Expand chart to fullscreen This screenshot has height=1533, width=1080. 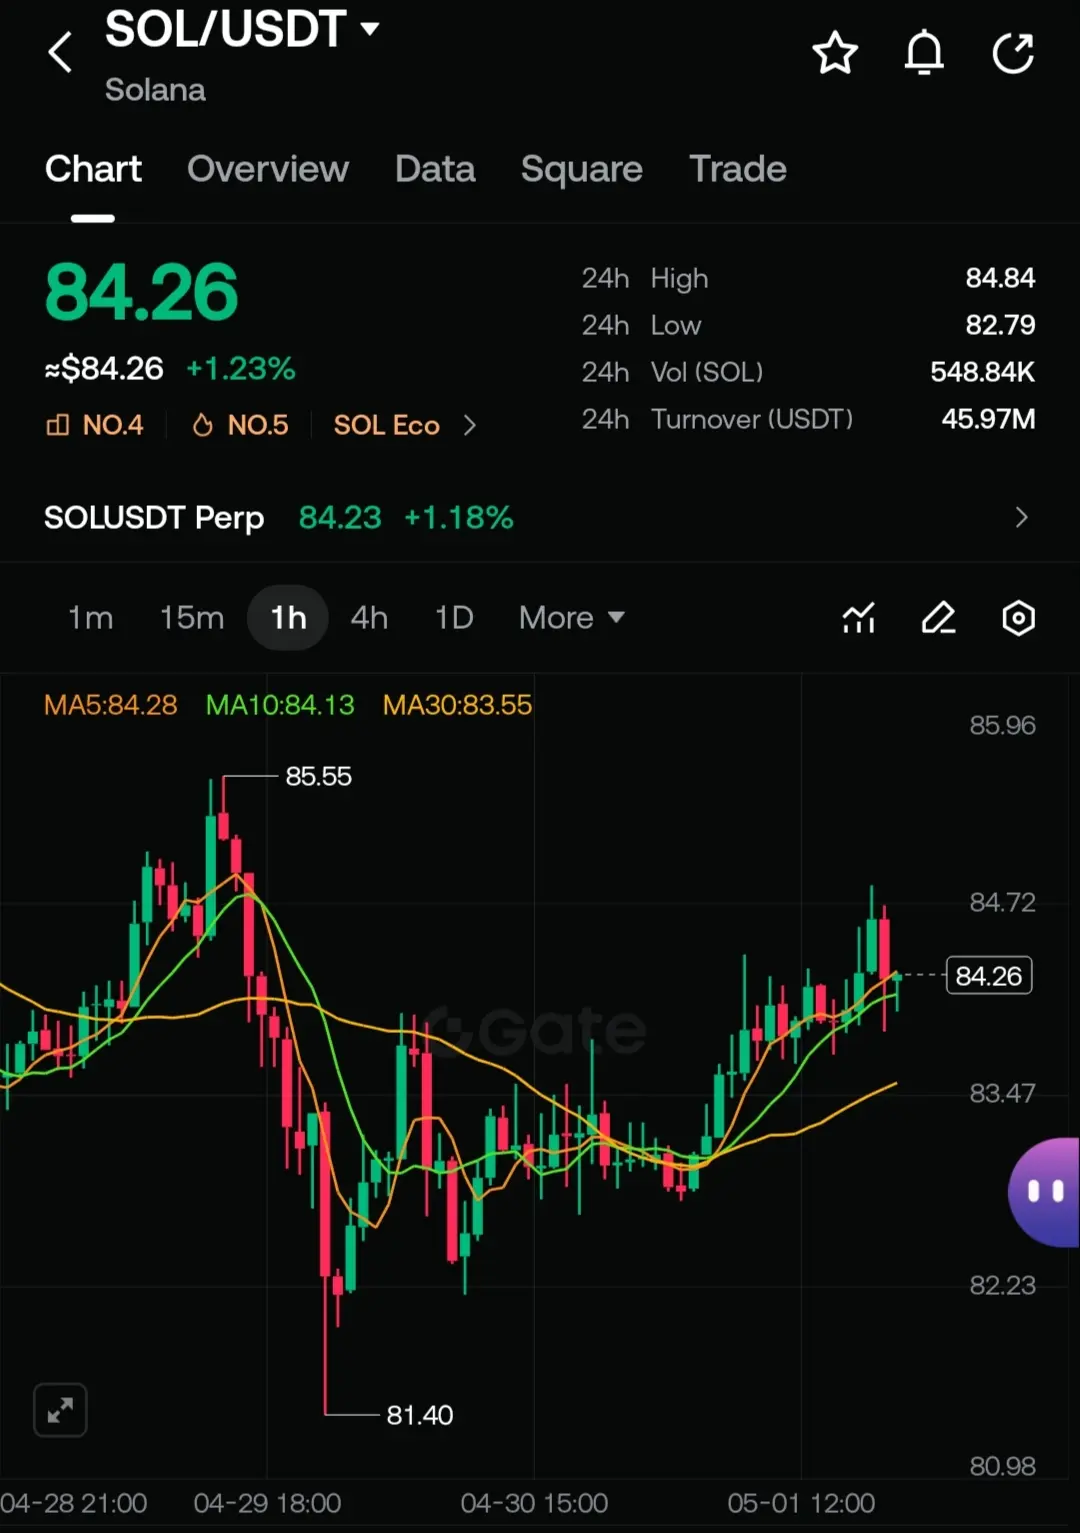pos(60,1410)
